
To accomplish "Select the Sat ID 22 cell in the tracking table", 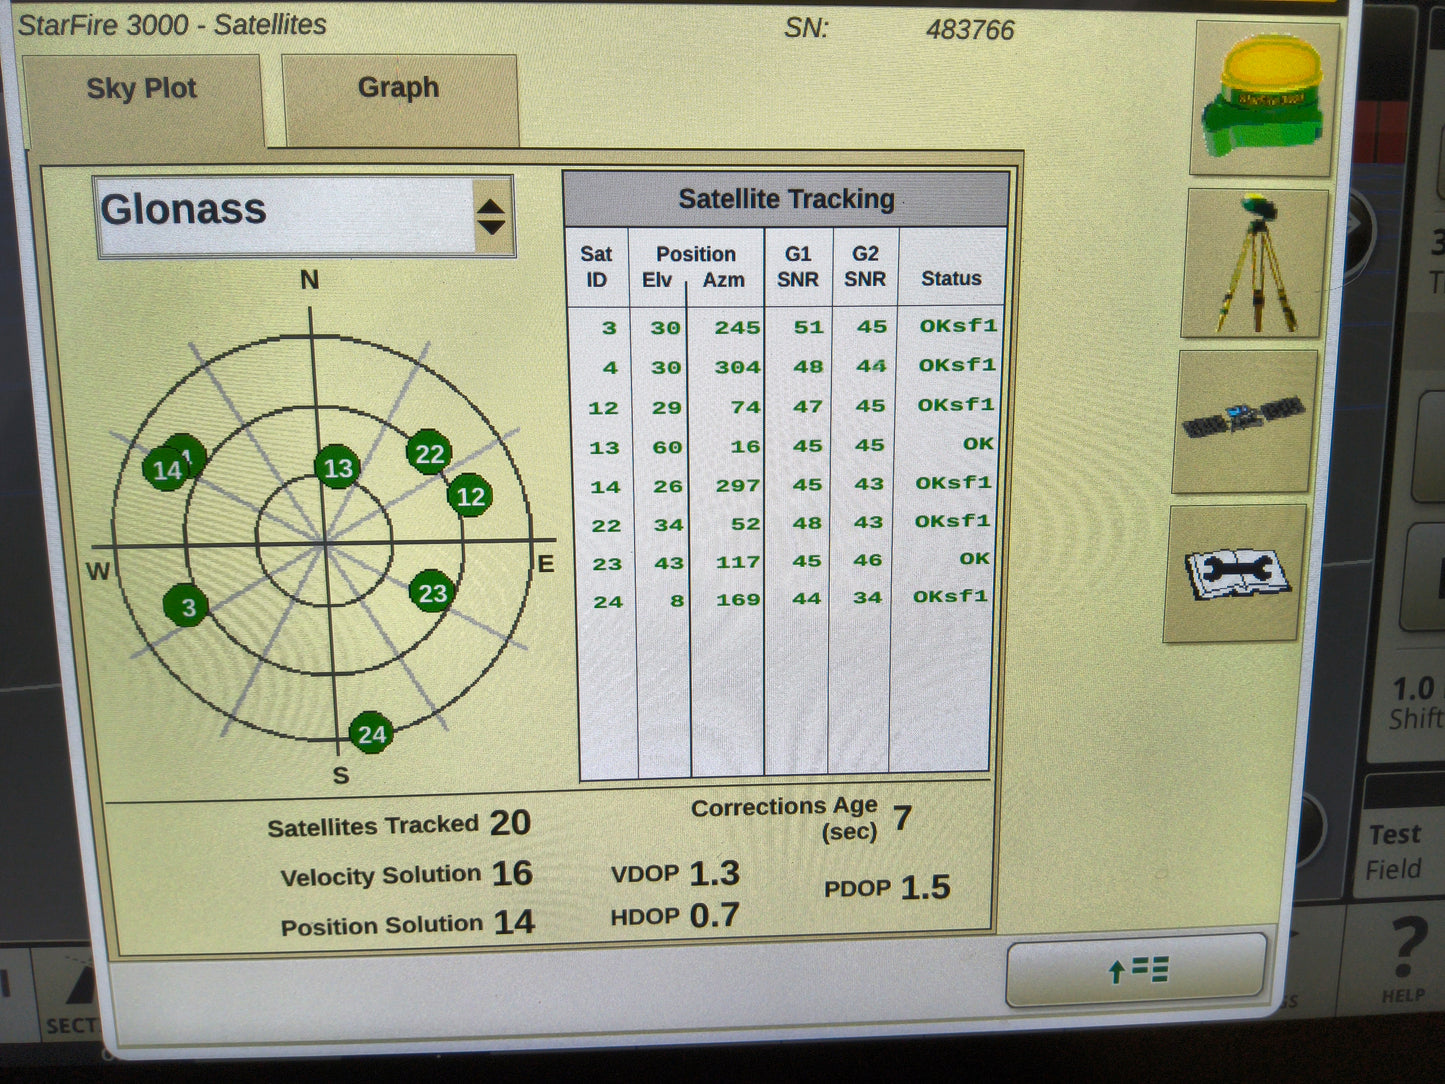I will (x=606, y=526).
